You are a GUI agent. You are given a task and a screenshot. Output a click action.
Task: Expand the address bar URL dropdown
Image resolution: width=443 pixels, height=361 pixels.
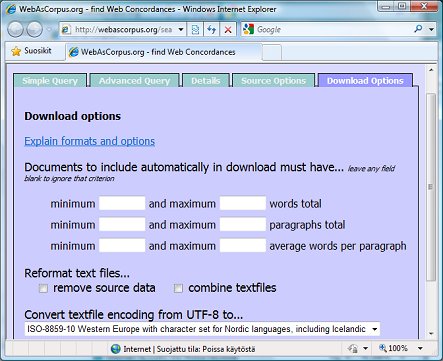181,30
